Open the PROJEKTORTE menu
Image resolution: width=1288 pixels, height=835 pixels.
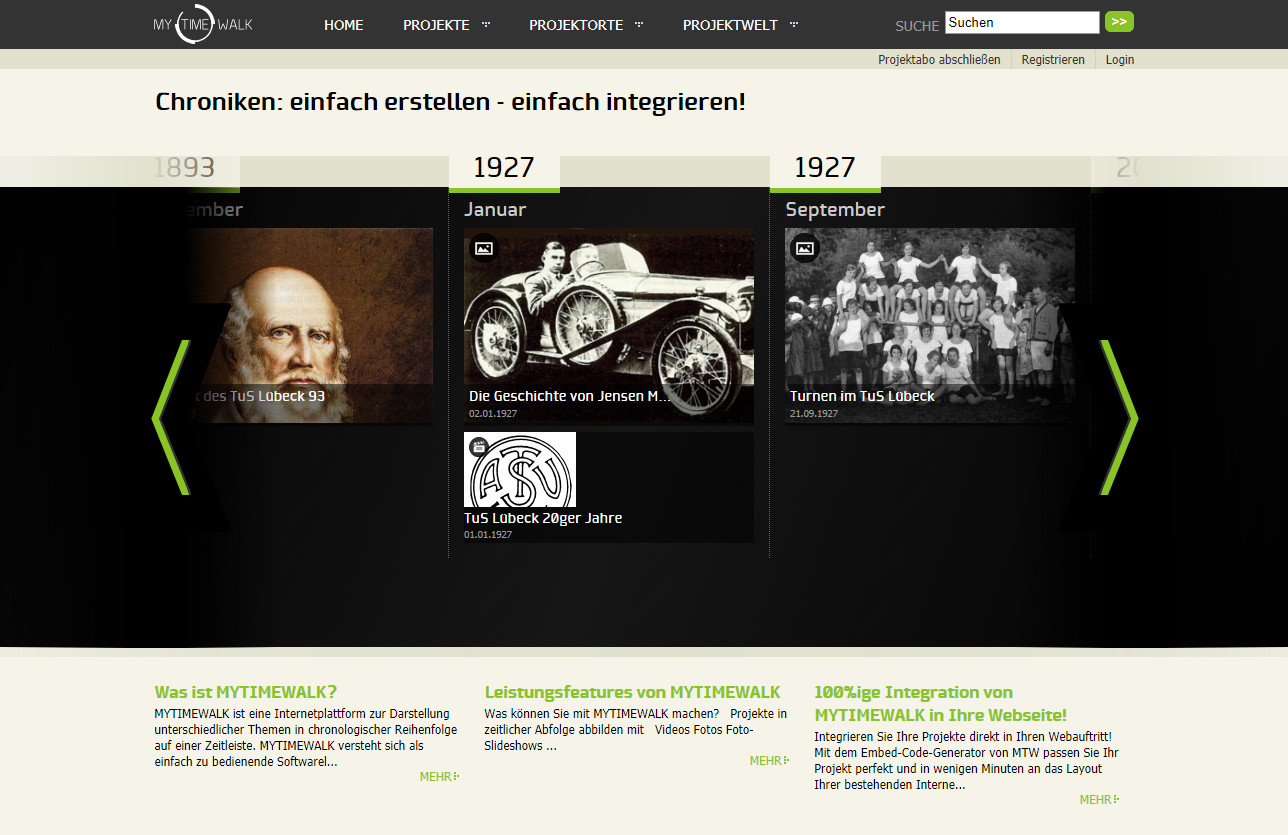[576, 25]
